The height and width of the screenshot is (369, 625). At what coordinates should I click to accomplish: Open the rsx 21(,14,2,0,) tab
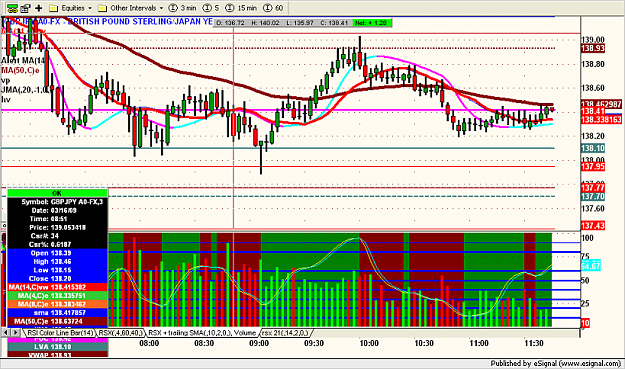click(x=286, y=332)
